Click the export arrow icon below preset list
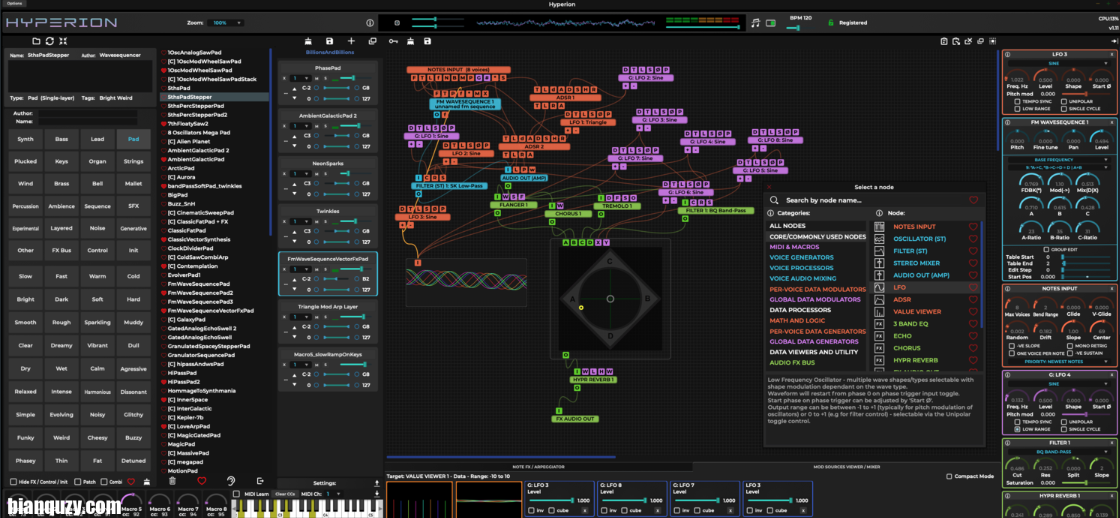 point(260,481)
